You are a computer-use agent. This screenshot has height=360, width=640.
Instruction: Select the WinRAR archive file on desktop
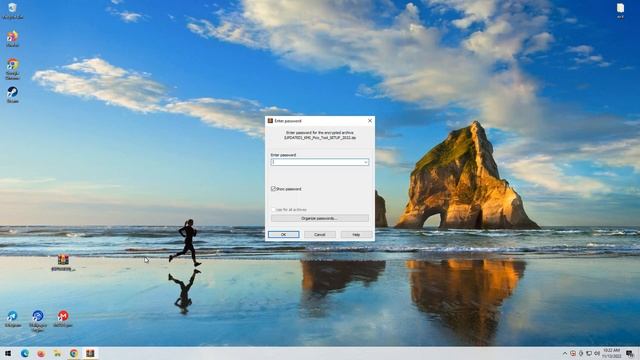[63, 262]
